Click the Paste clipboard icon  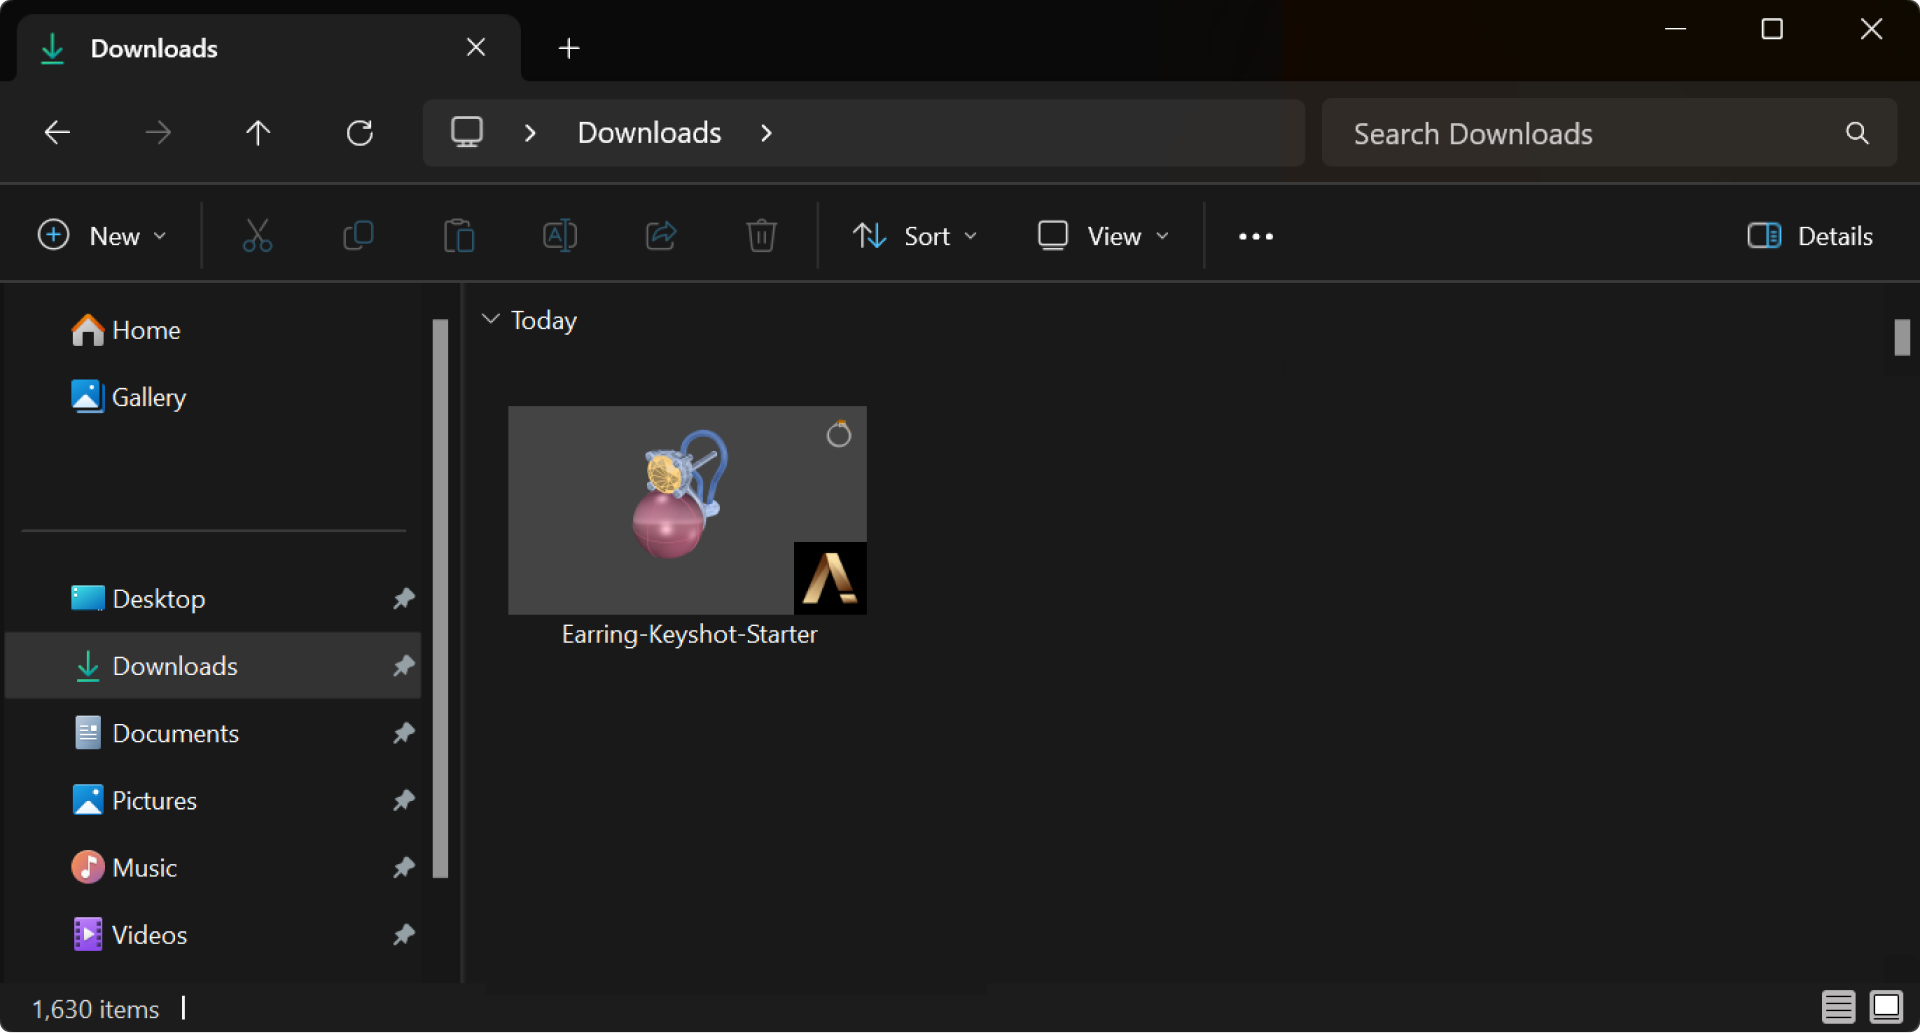click(x=459, y=236)
